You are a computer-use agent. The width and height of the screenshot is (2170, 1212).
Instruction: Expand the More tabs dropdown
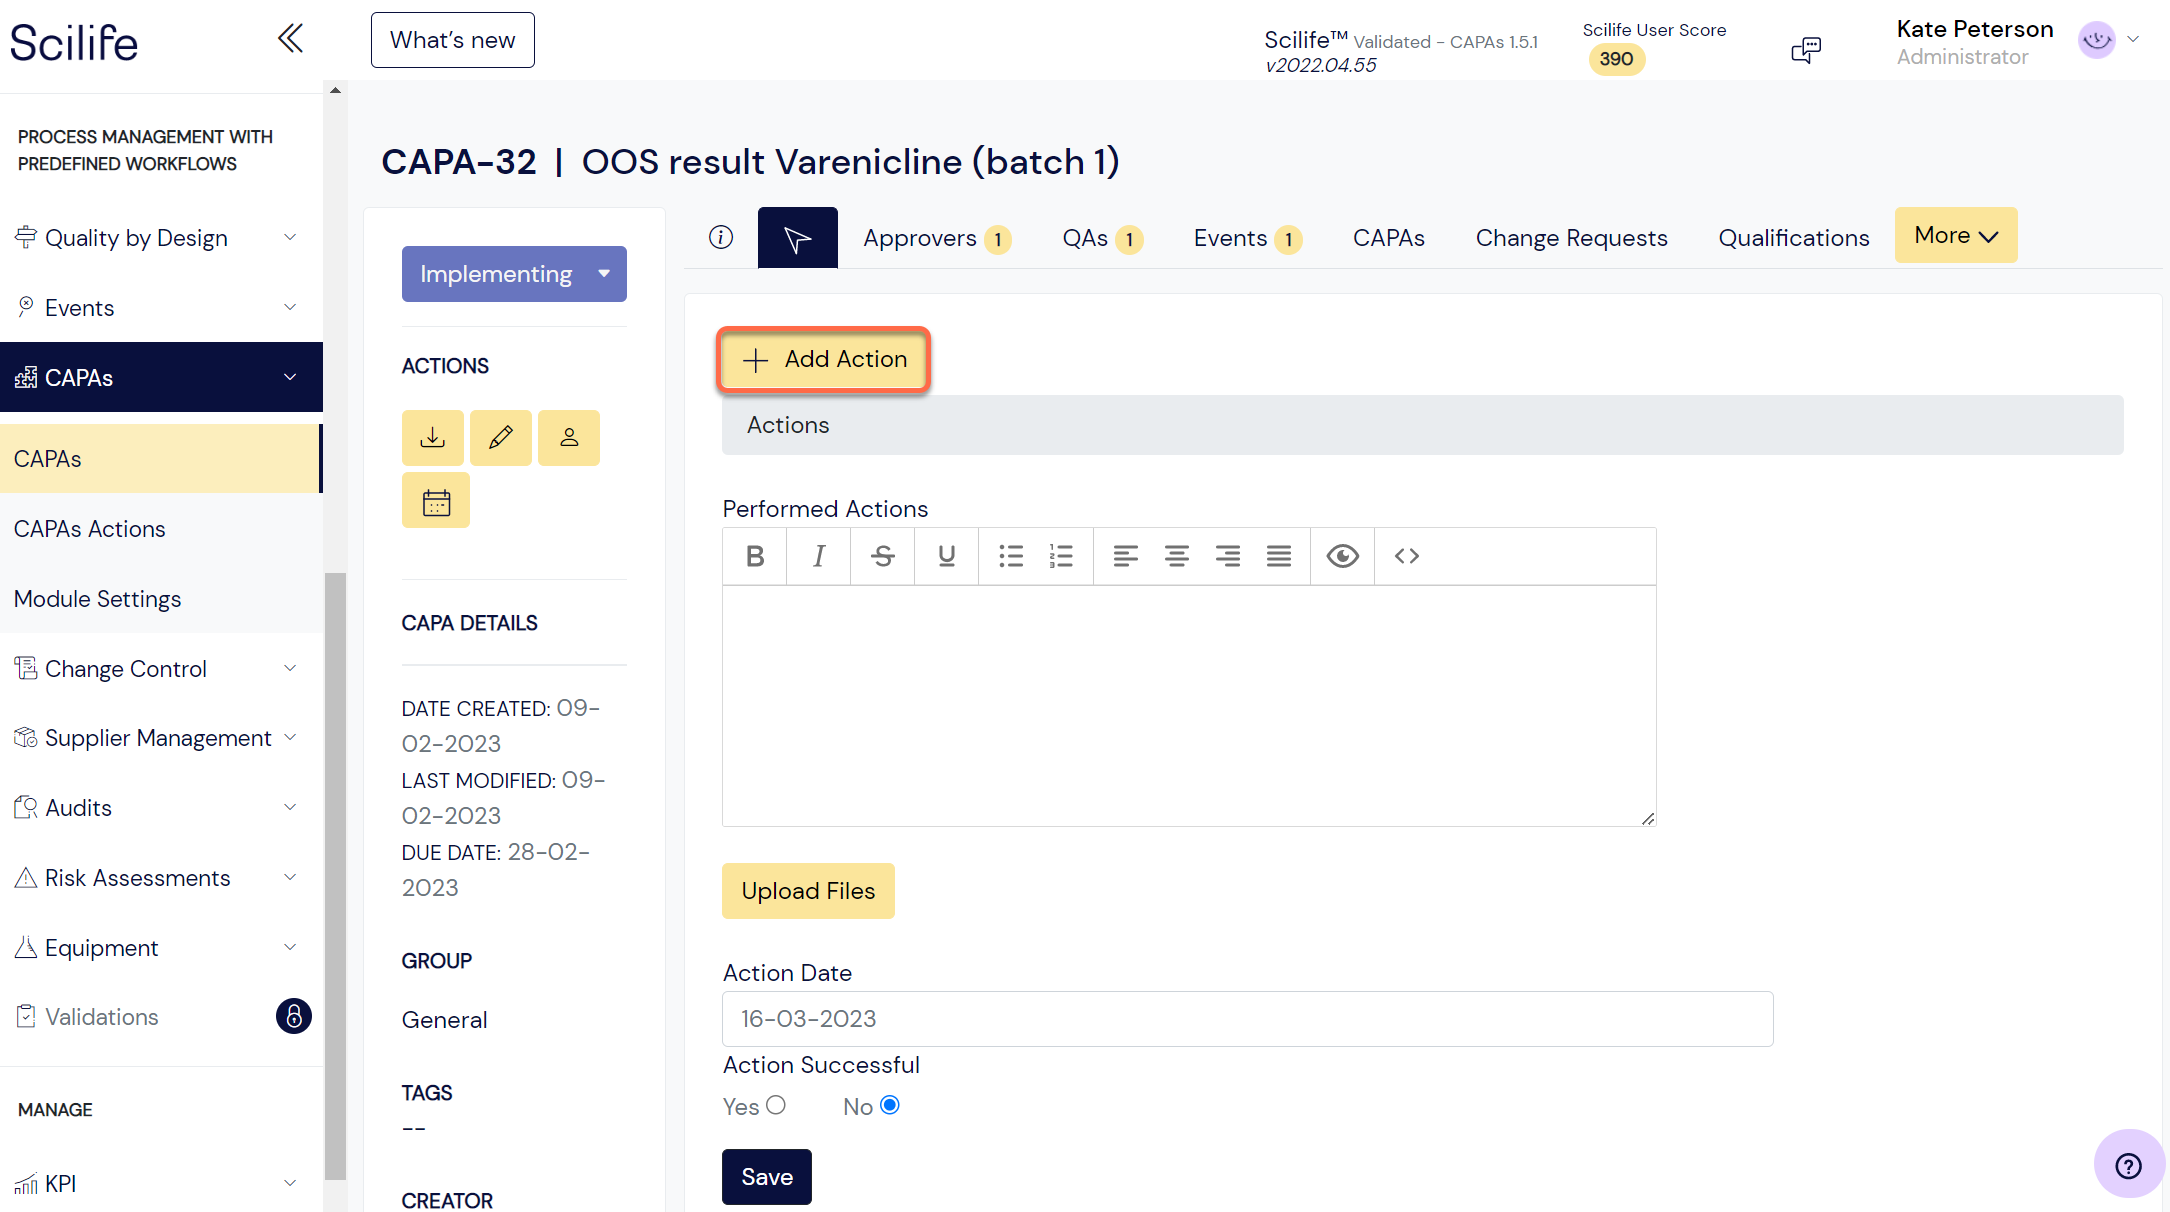click(x=1955, y=234)
